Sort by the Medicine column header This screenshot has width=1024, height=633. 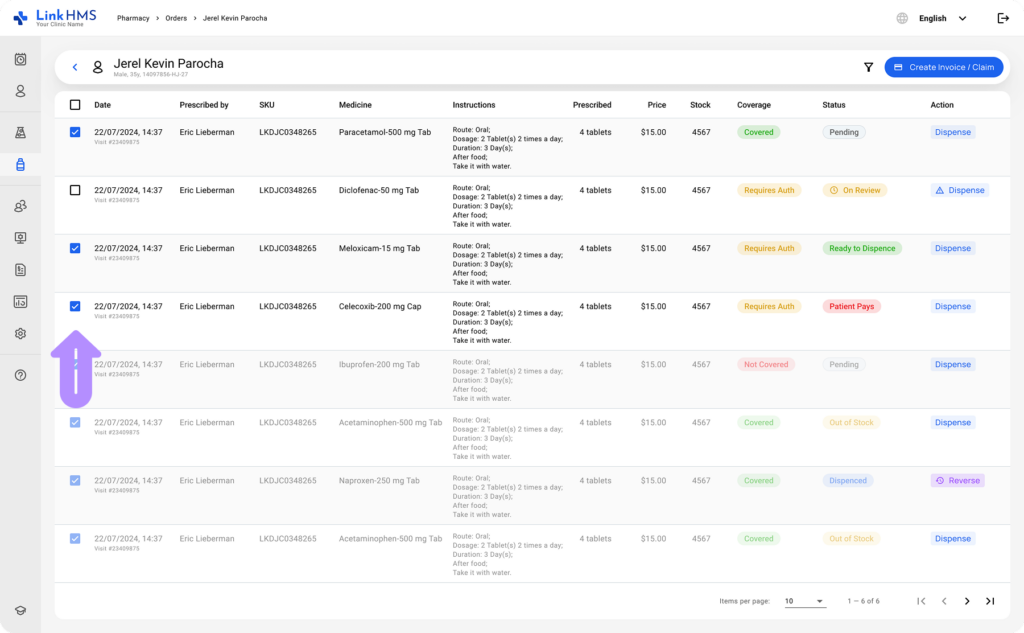[355, 105]
